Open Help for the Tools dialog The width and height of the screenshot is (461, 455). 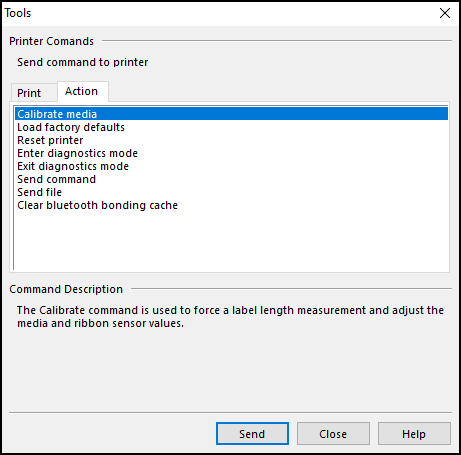tap(414, 434)
